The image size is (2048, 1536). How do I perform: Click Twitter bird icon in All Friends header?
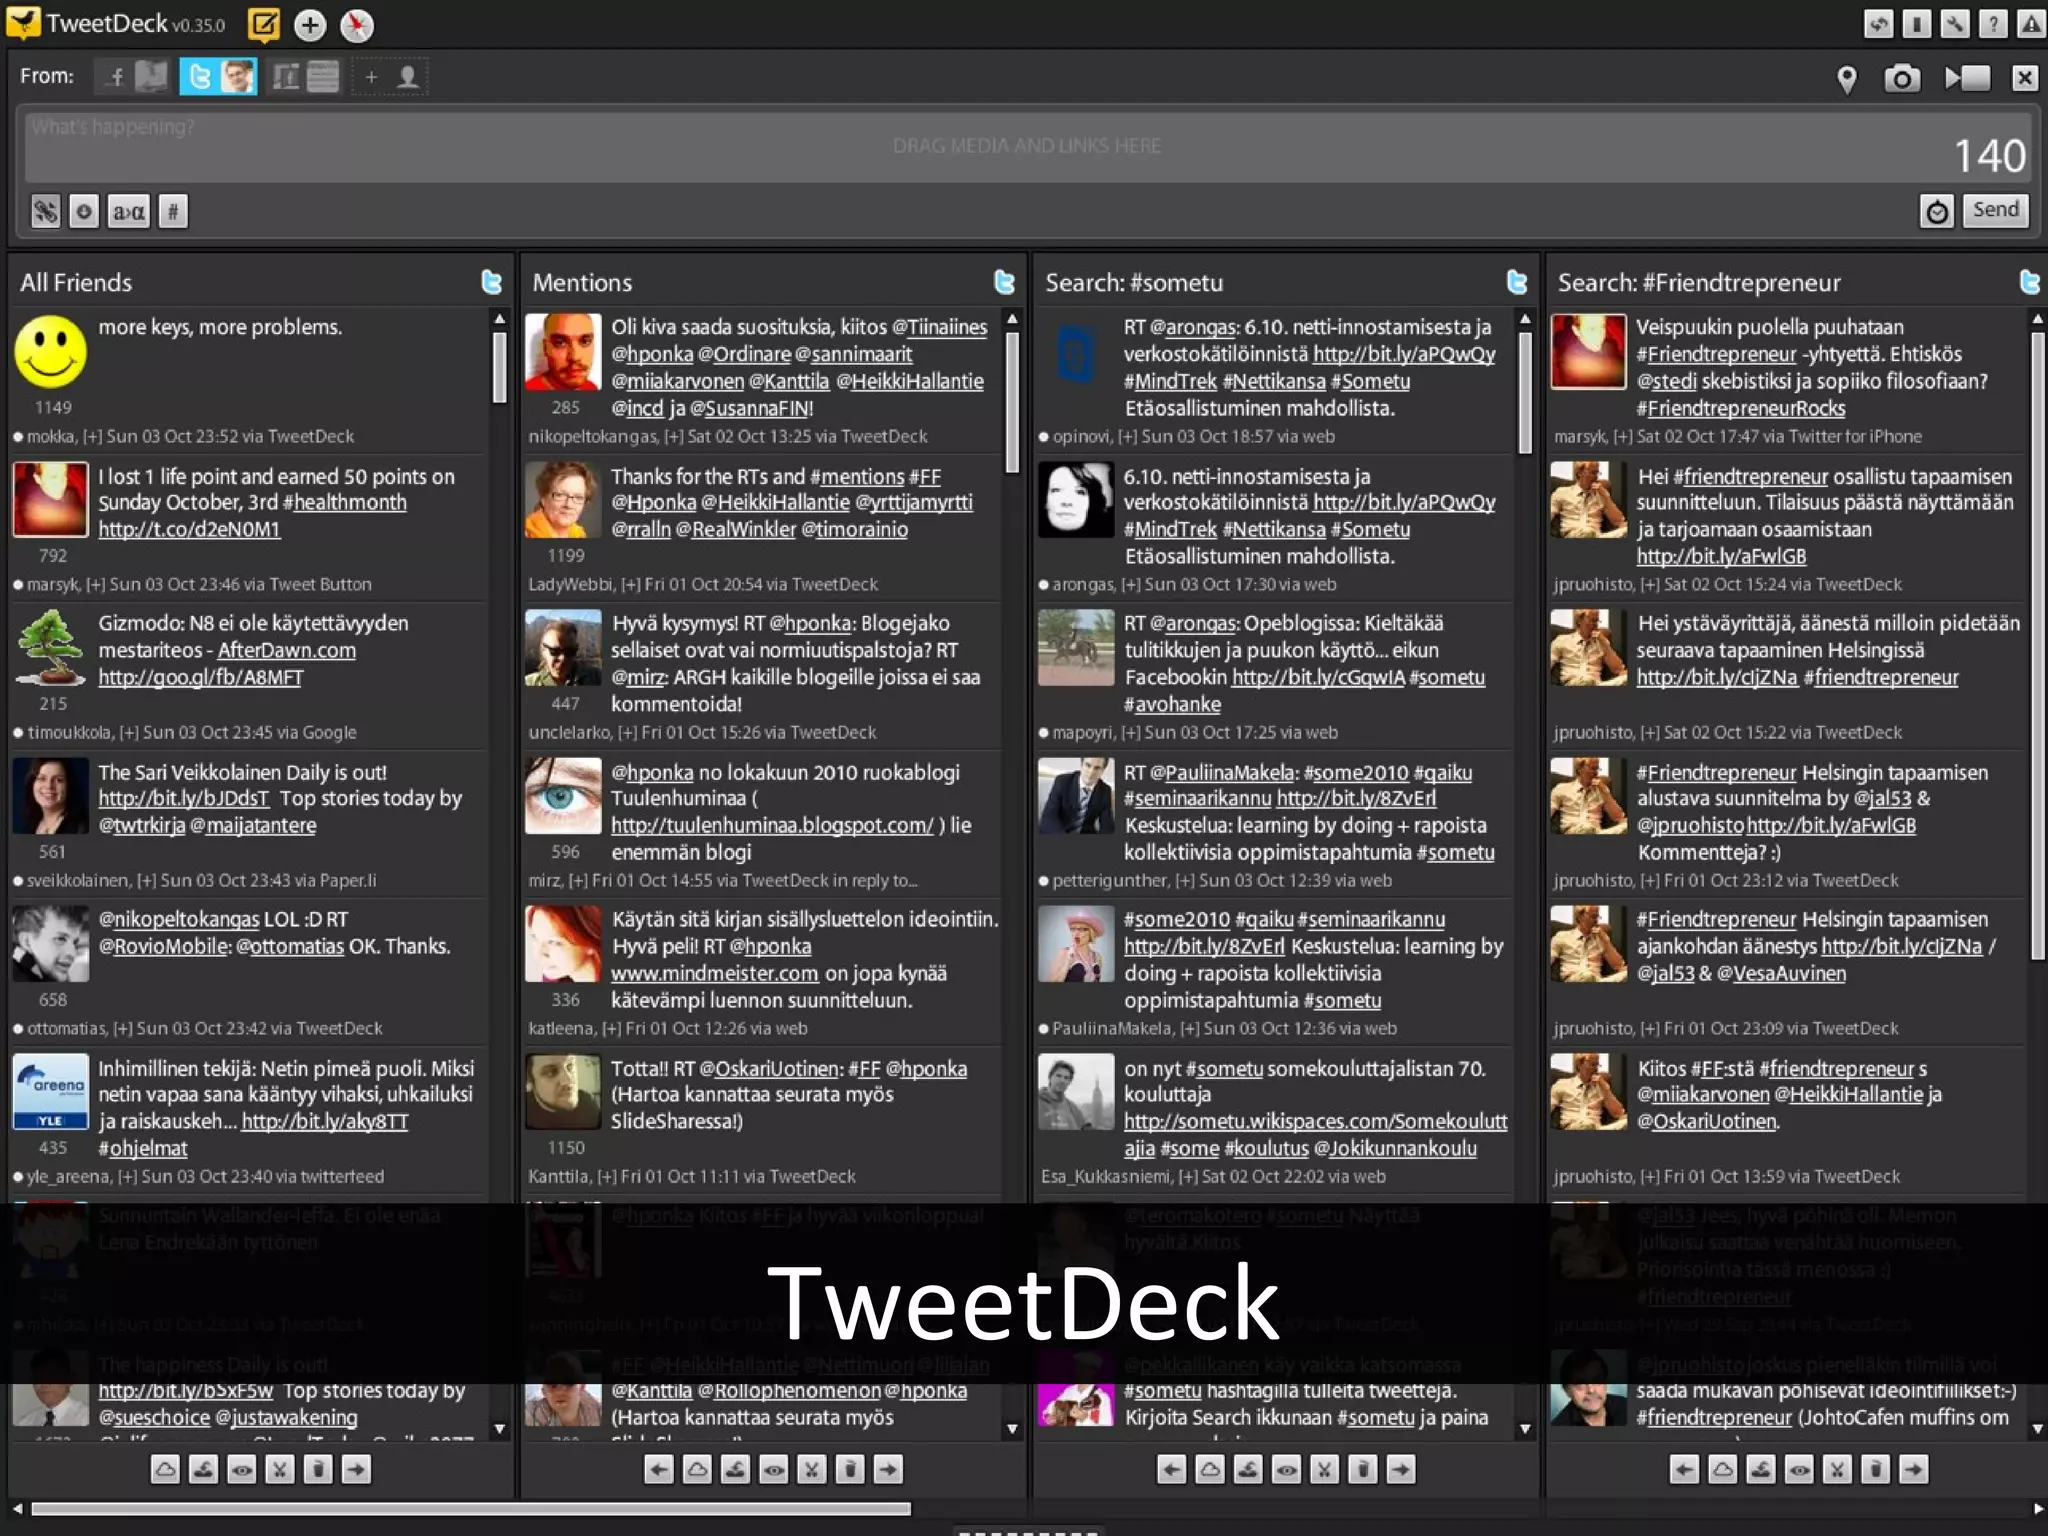pyautogui.click(x=491, y=283)
